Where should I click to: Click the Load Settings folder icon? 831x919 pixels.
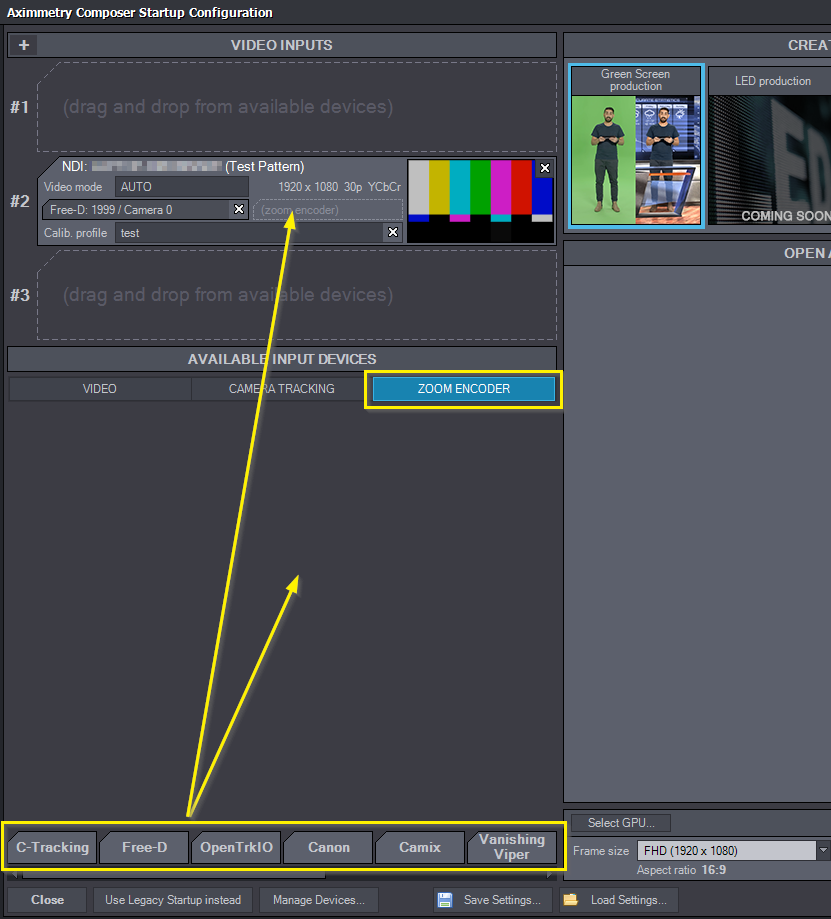571,900
